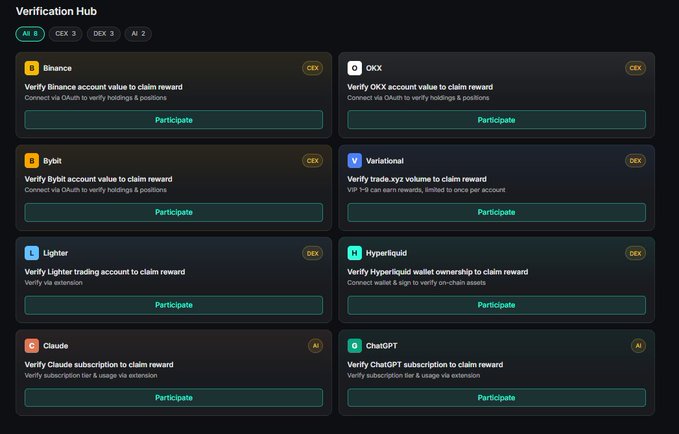Participate in Lighter verification
Image resolution: width=679 pixels, height=434 pixels.
tap(174, 305)
